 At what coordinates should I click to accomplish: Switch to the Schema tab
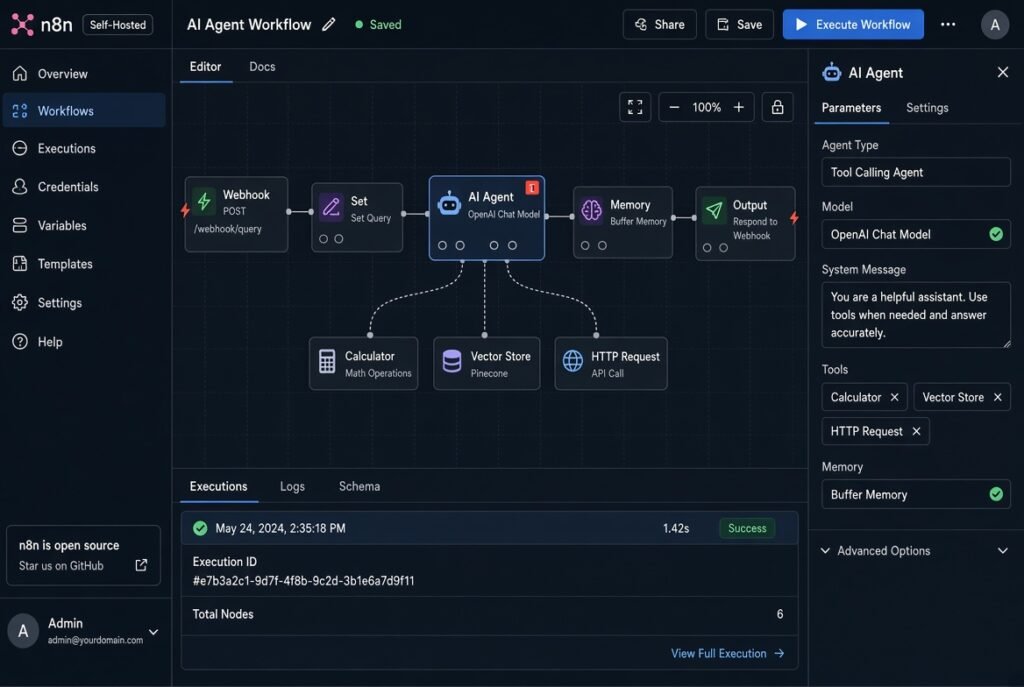(359, 487)
